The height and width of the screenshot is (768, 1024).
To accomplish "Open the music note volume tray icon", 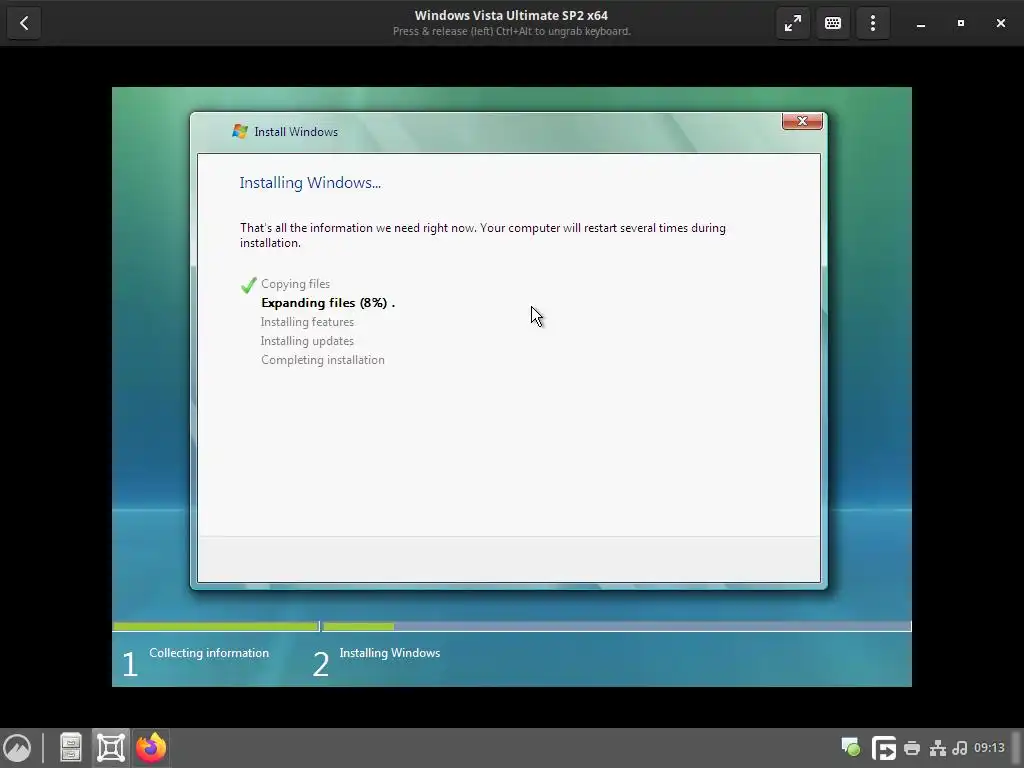I will 960,748.
